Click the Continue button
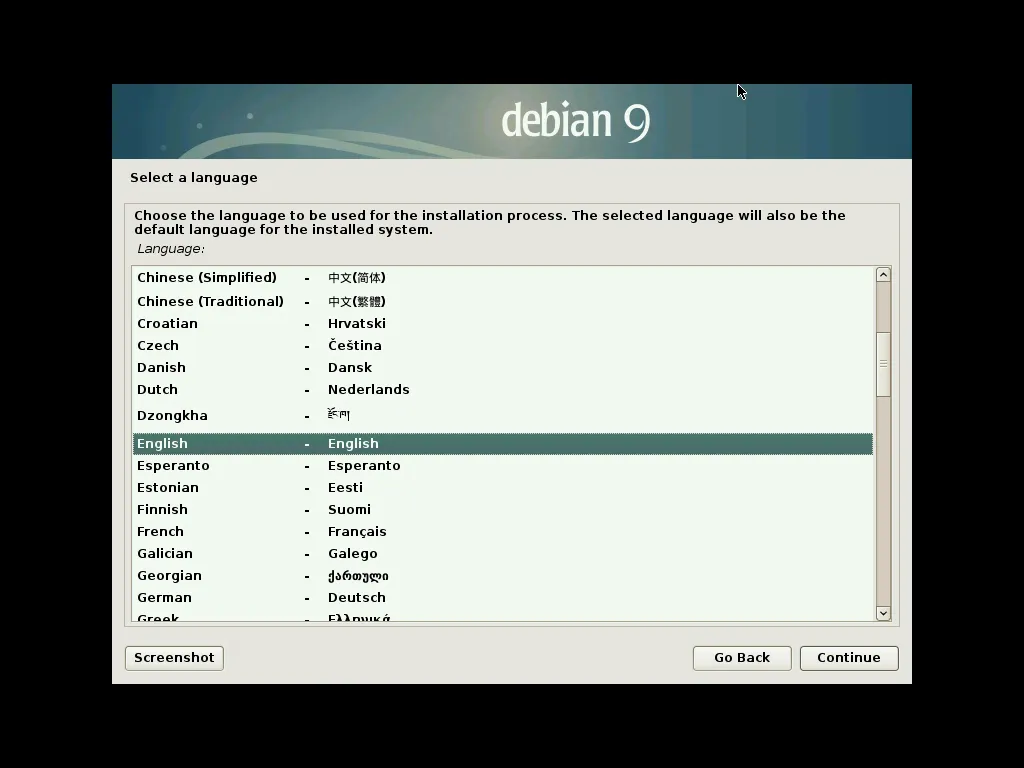This screenshot has height=768, width=1024. coord(849,658)
